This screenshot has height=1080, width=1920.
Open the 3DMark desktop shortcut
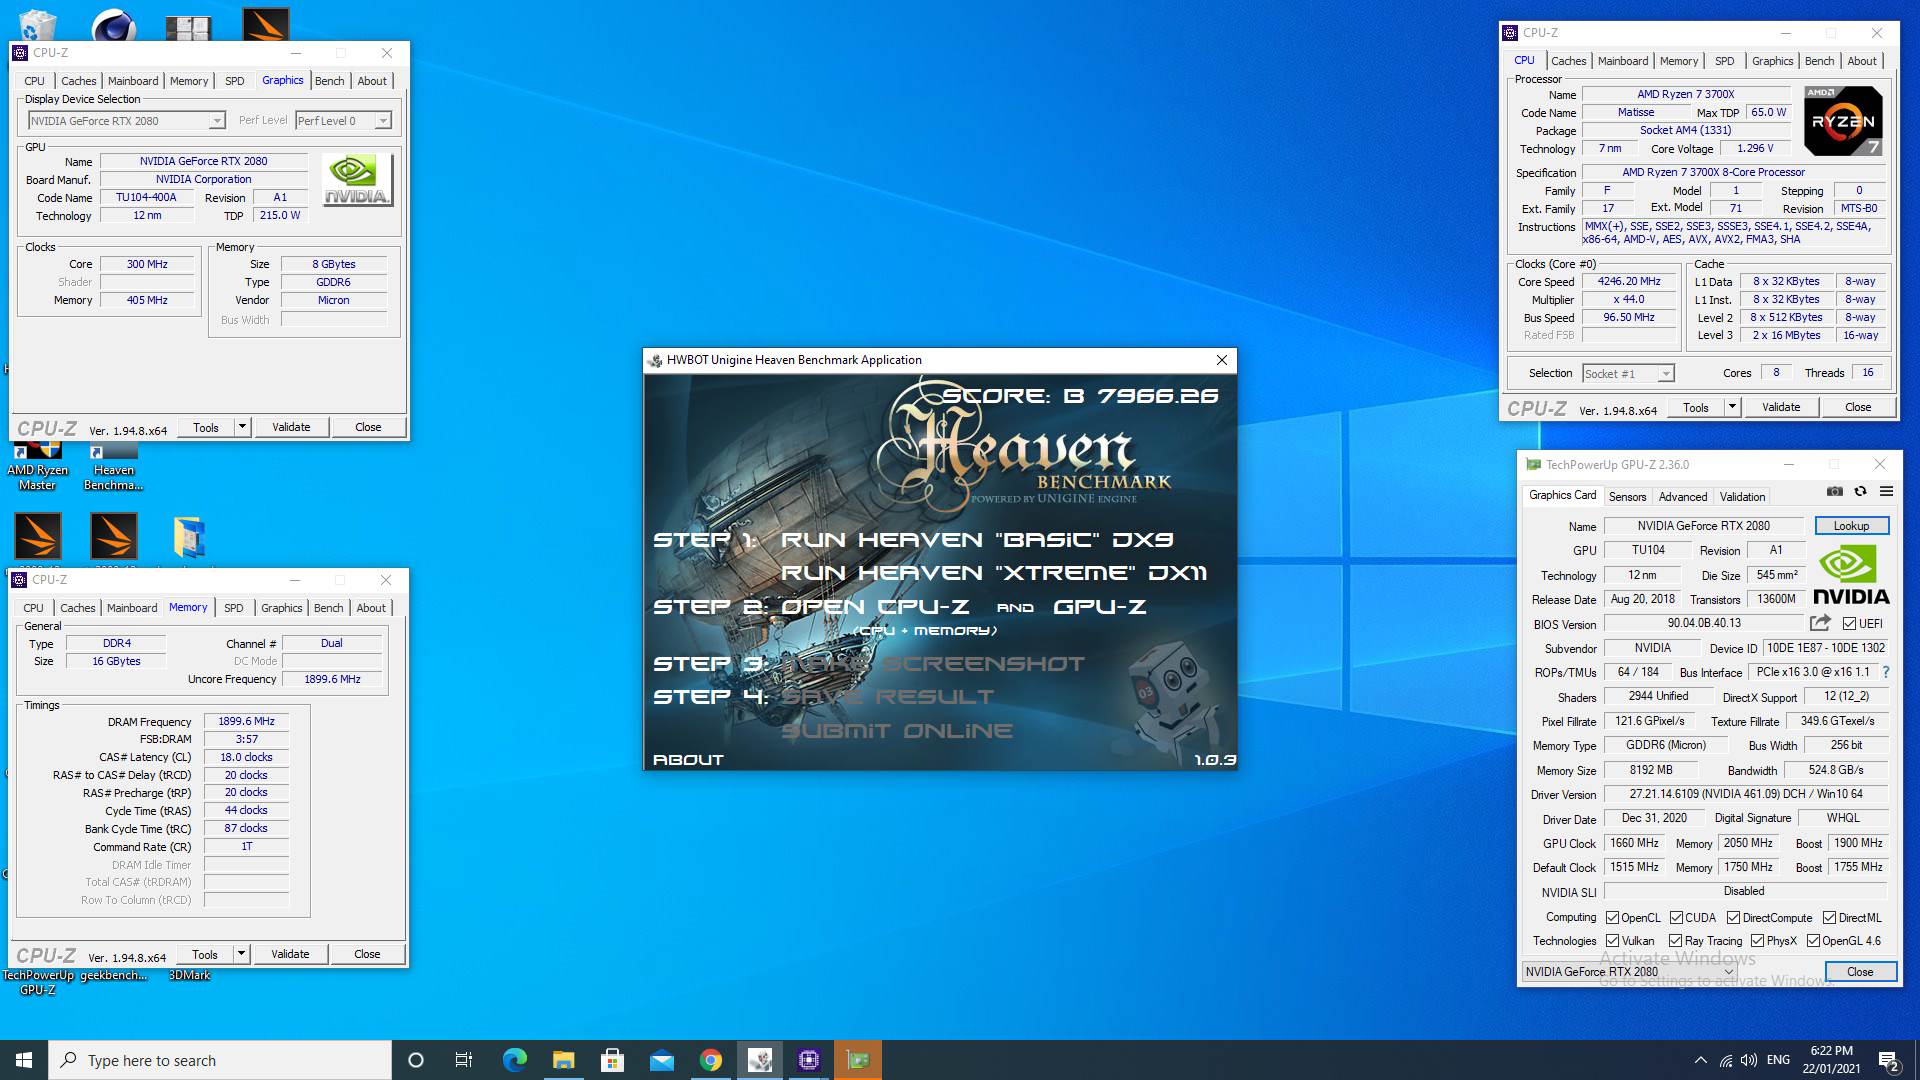(189, 975)
